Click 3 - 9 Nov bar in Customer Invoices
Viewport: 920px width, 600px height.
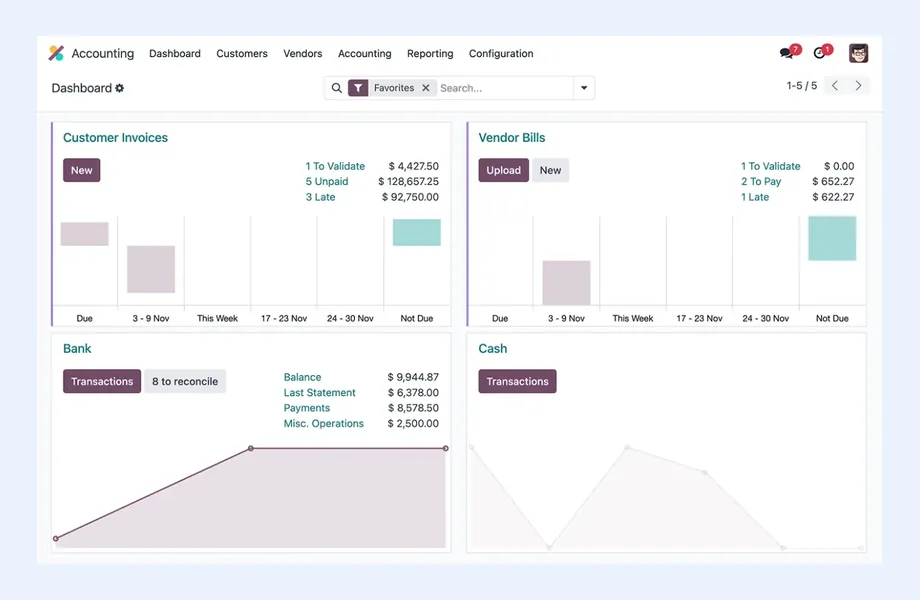pyautogui.click(x=151, y=269)
